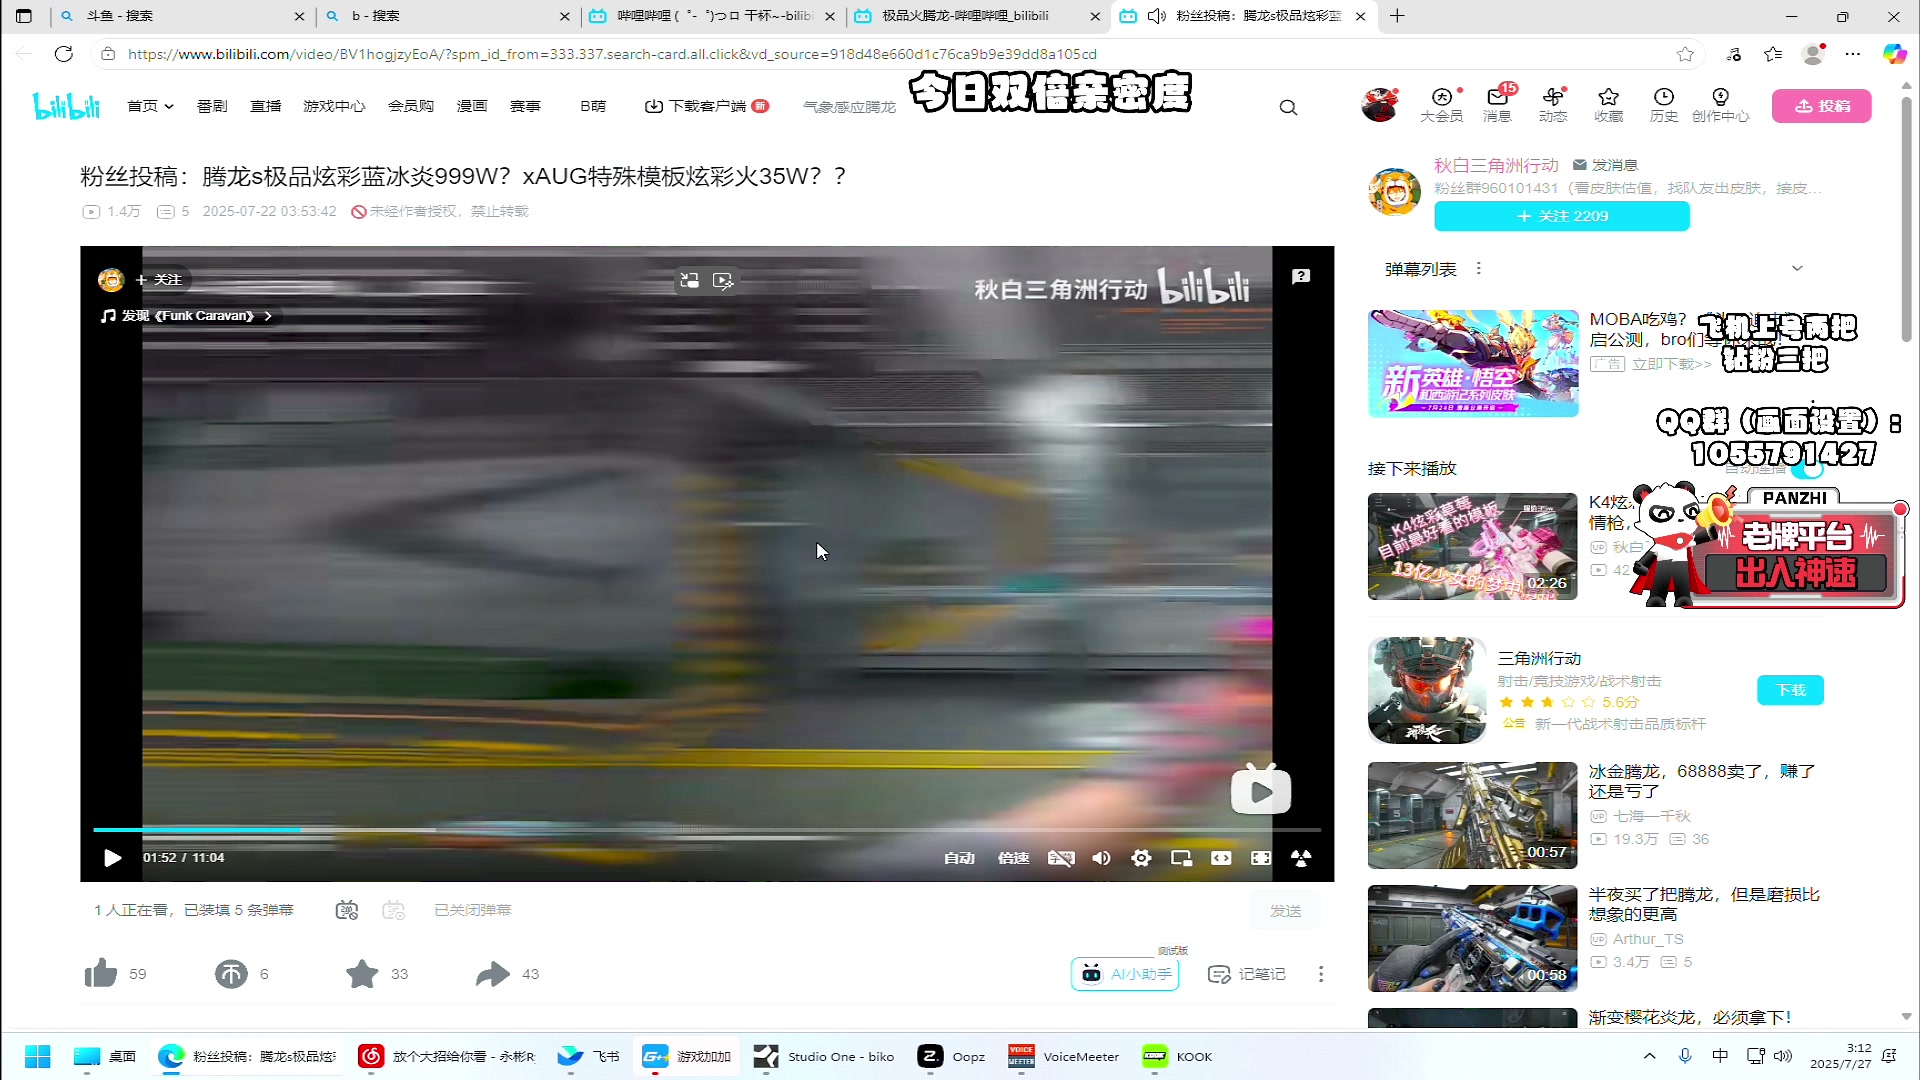Go to 番剧 in the navigation bar
Viewport: 1920px width, 1080px height.
(212, 106)
